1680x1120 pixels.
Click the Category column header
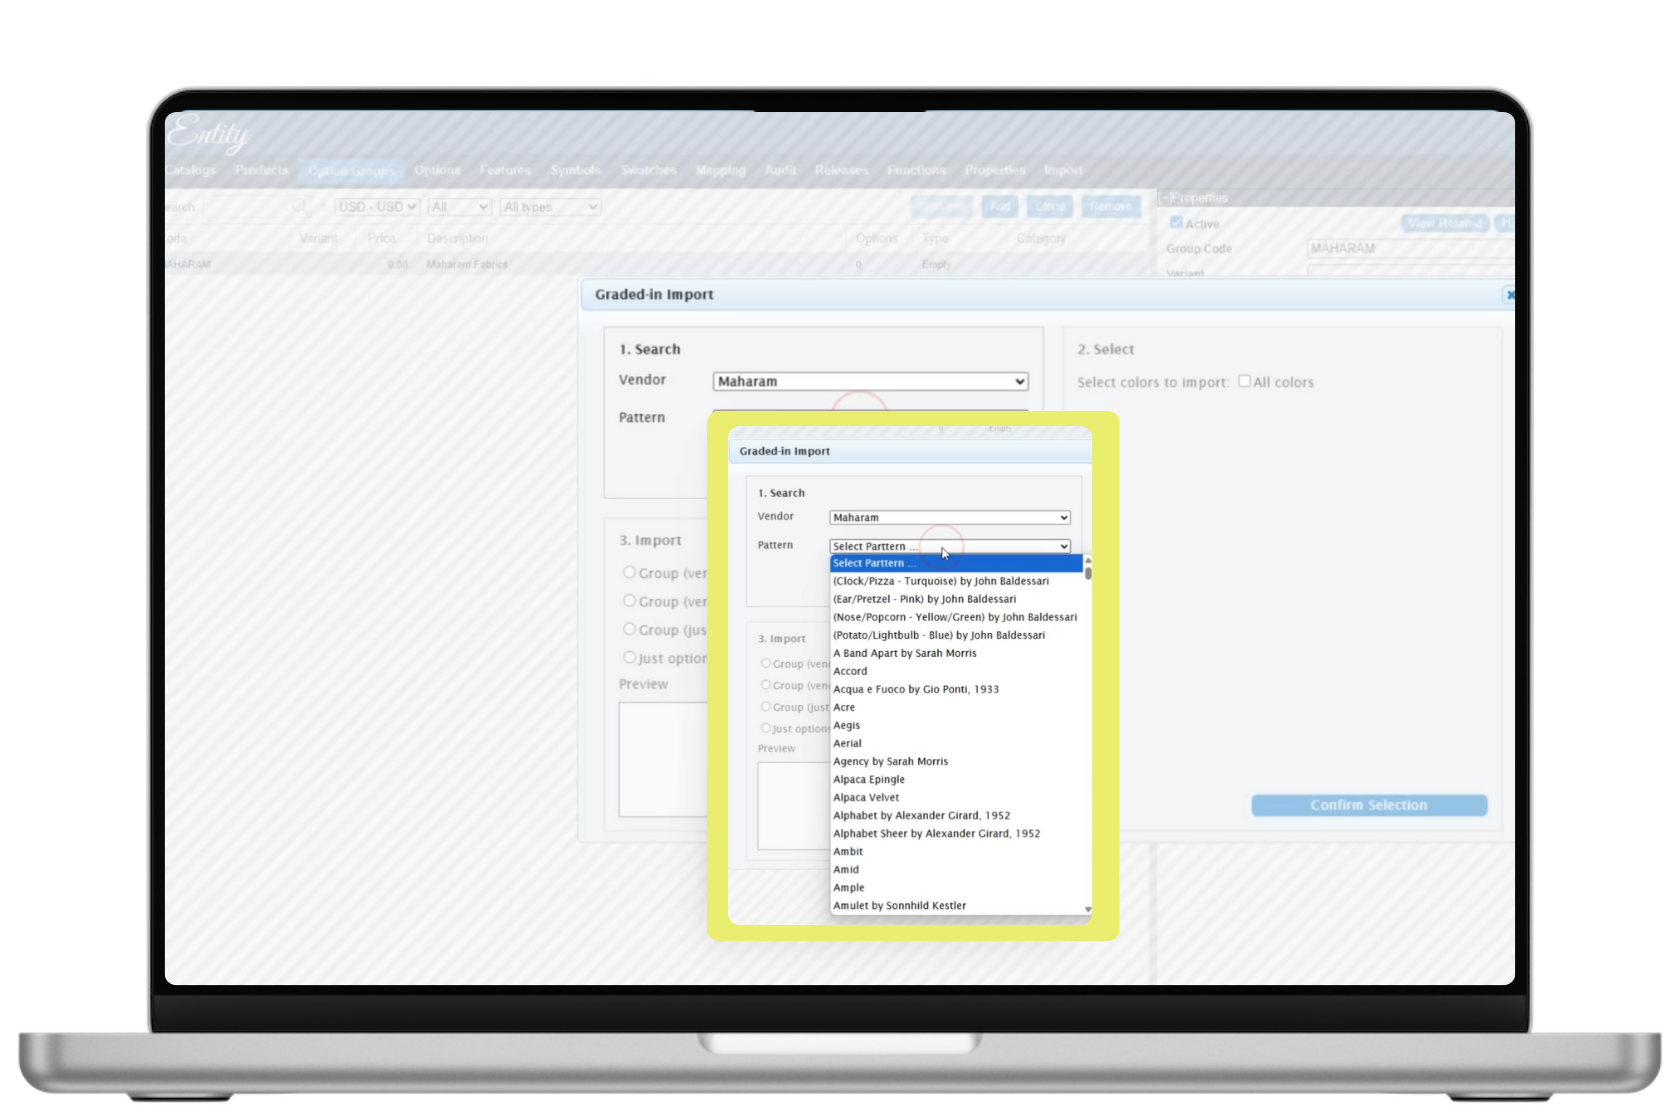coord(1041,238)
